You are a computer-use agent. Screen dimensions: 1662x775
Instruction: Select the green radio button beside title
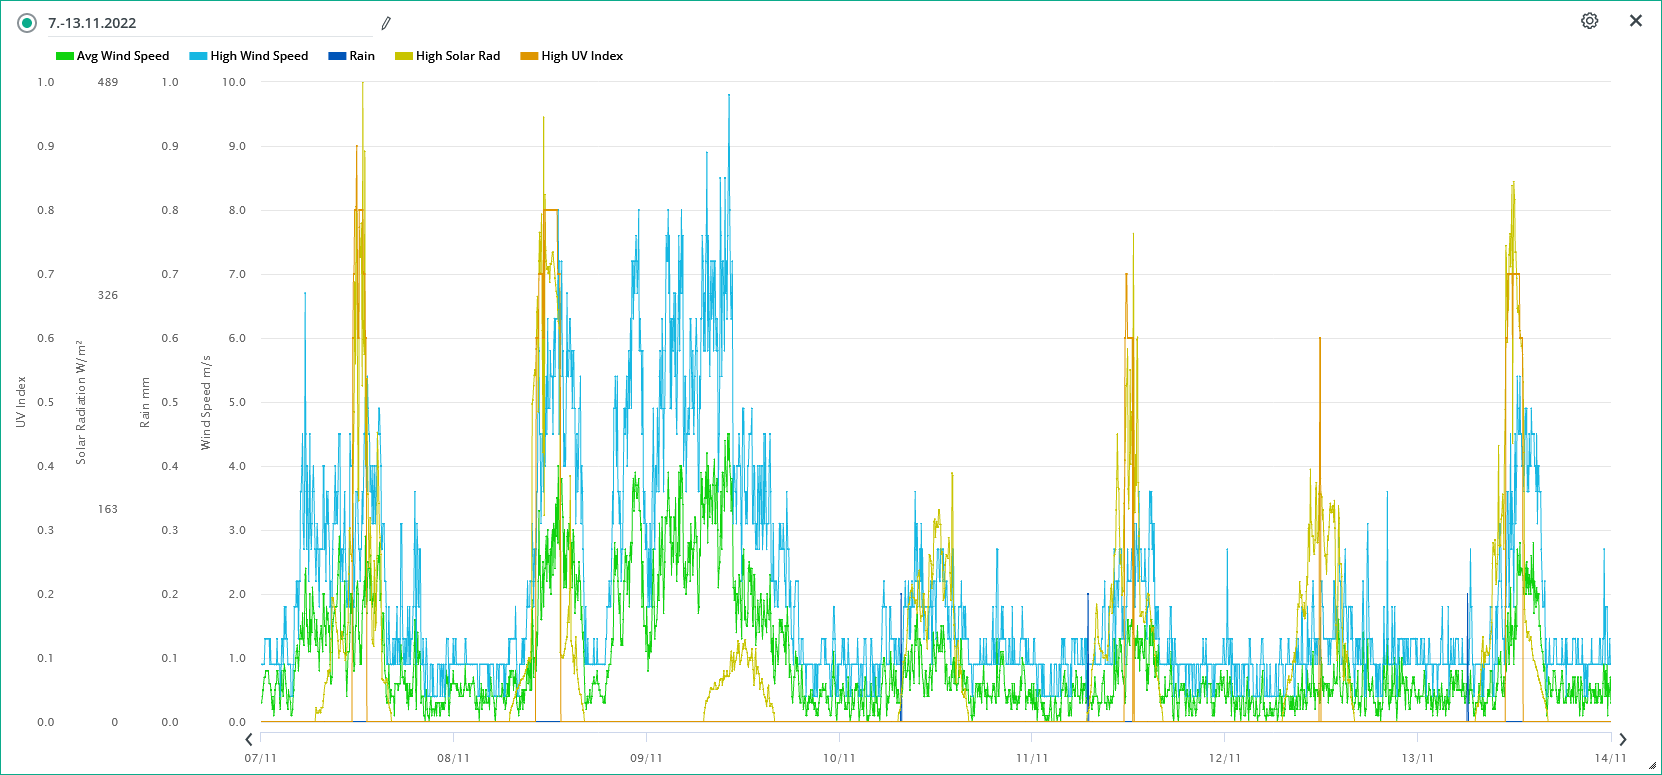point(27,23)
